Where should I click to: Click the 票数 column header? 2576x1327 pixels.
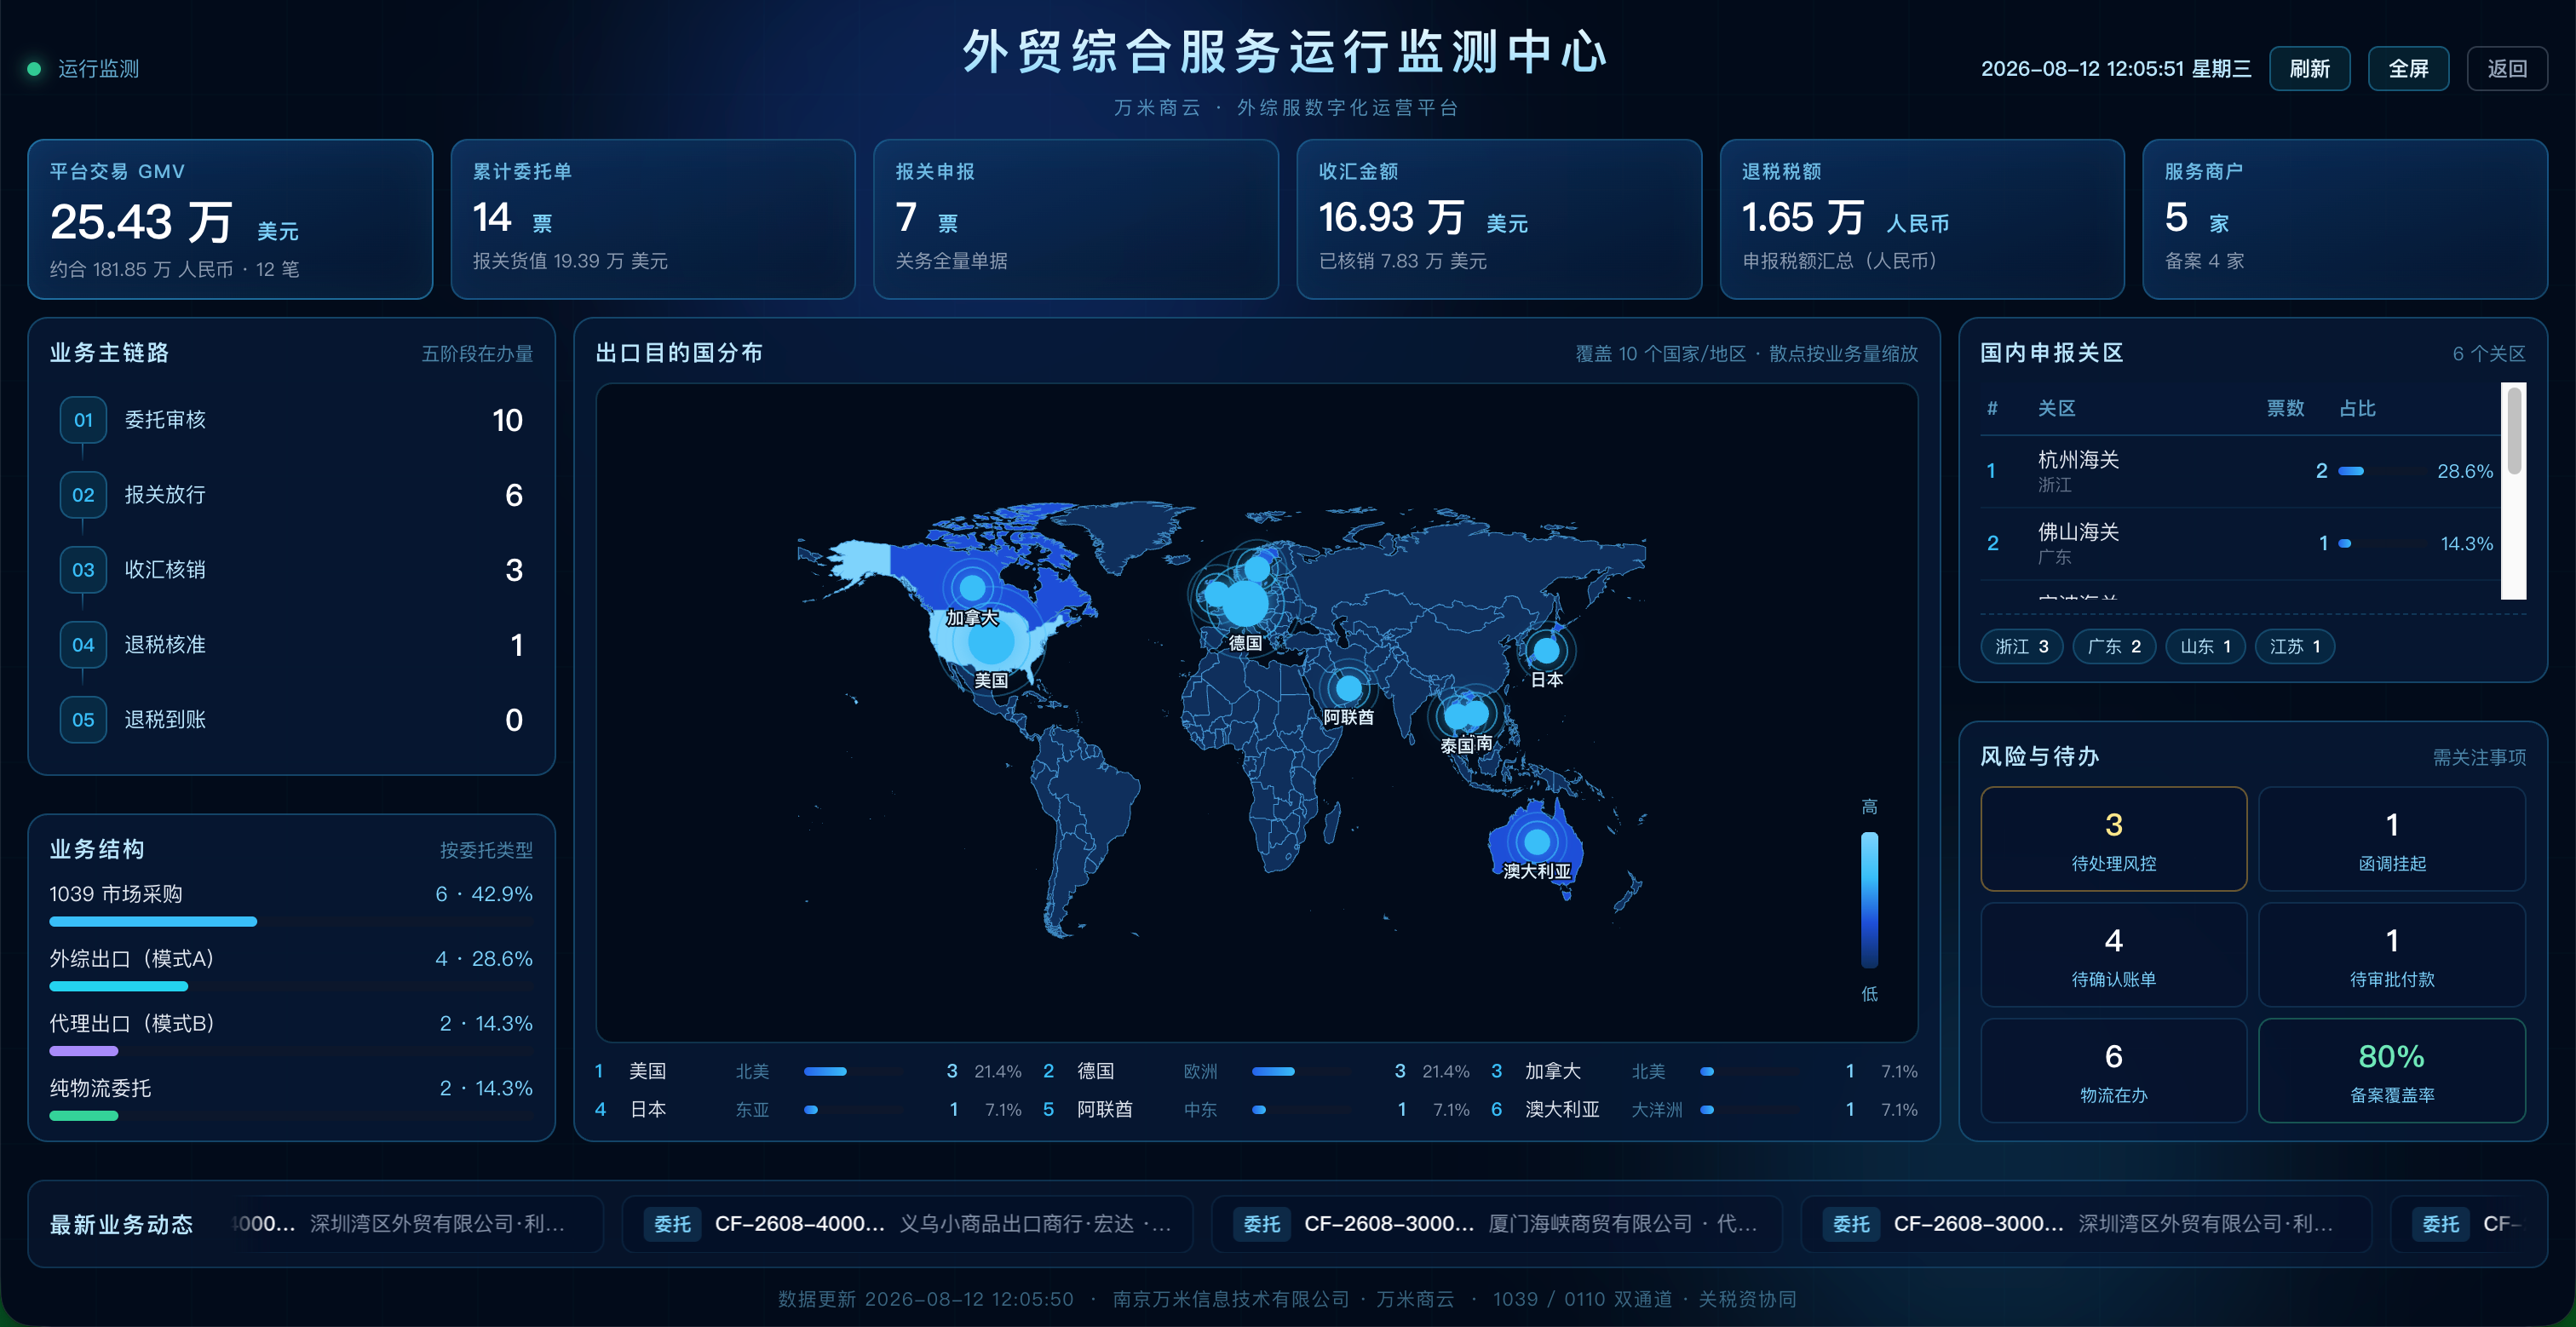[2285, 408]
